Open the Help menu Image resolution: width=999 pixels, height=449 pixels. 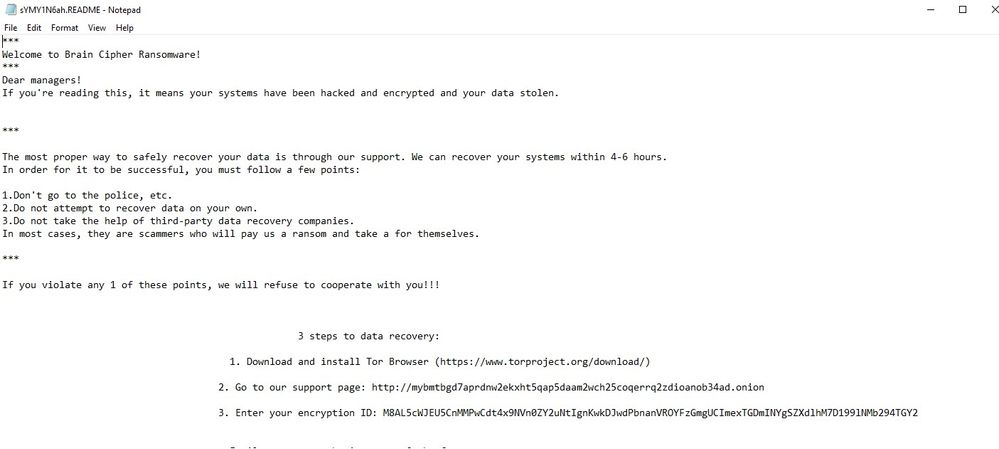[124, 28]
